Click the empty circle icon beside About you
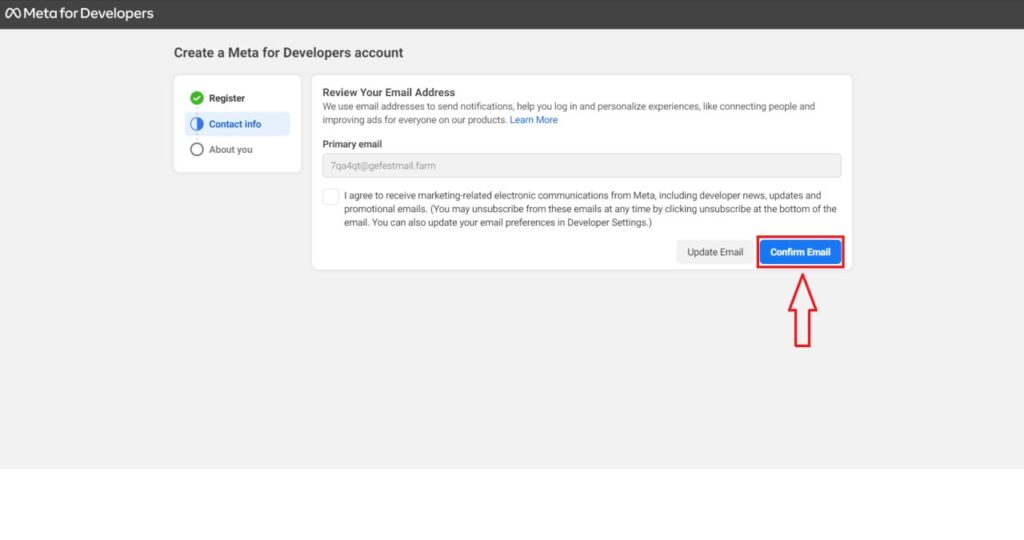 [x=197, y=150]
